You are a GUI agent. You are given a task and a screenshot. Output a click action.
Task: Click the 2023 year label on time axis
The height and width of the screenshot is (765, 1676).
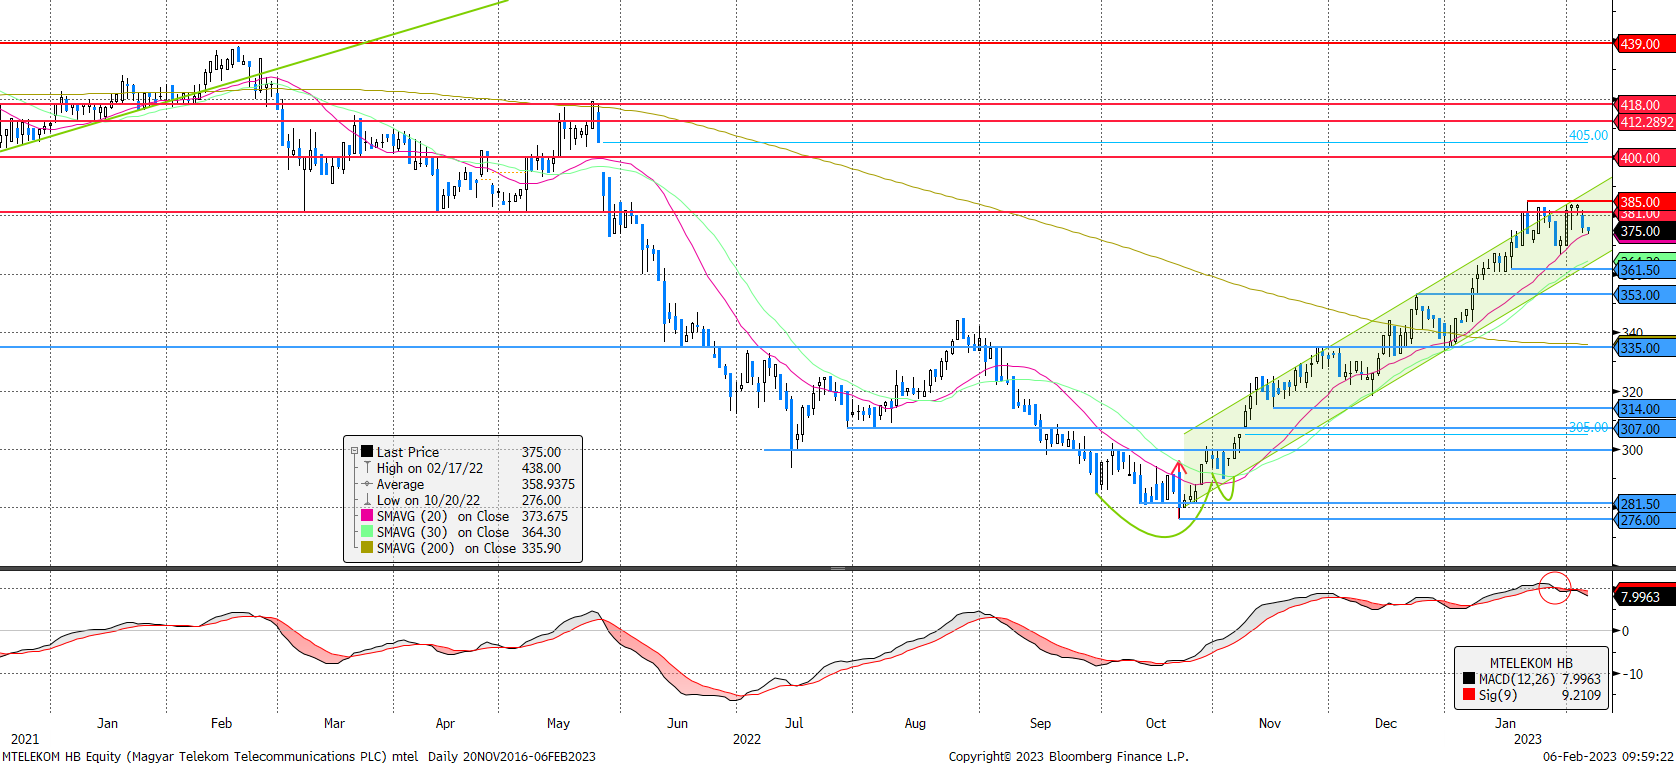(1527, 739)
